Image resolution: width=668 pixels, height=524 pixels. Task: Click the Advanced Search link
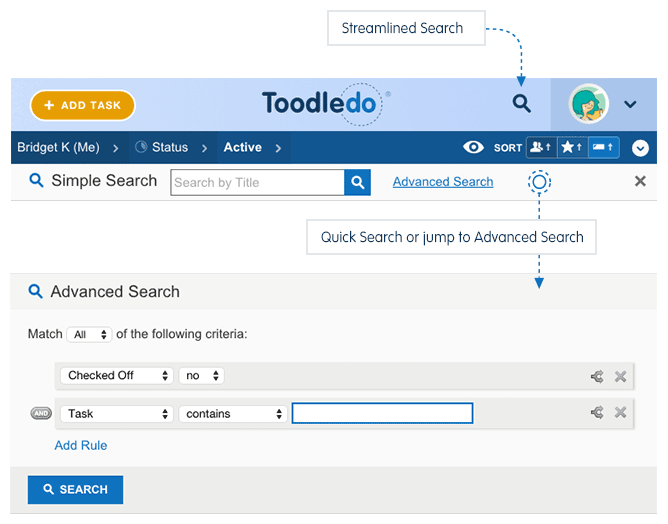pyautogui.click(x=443, y=182)
